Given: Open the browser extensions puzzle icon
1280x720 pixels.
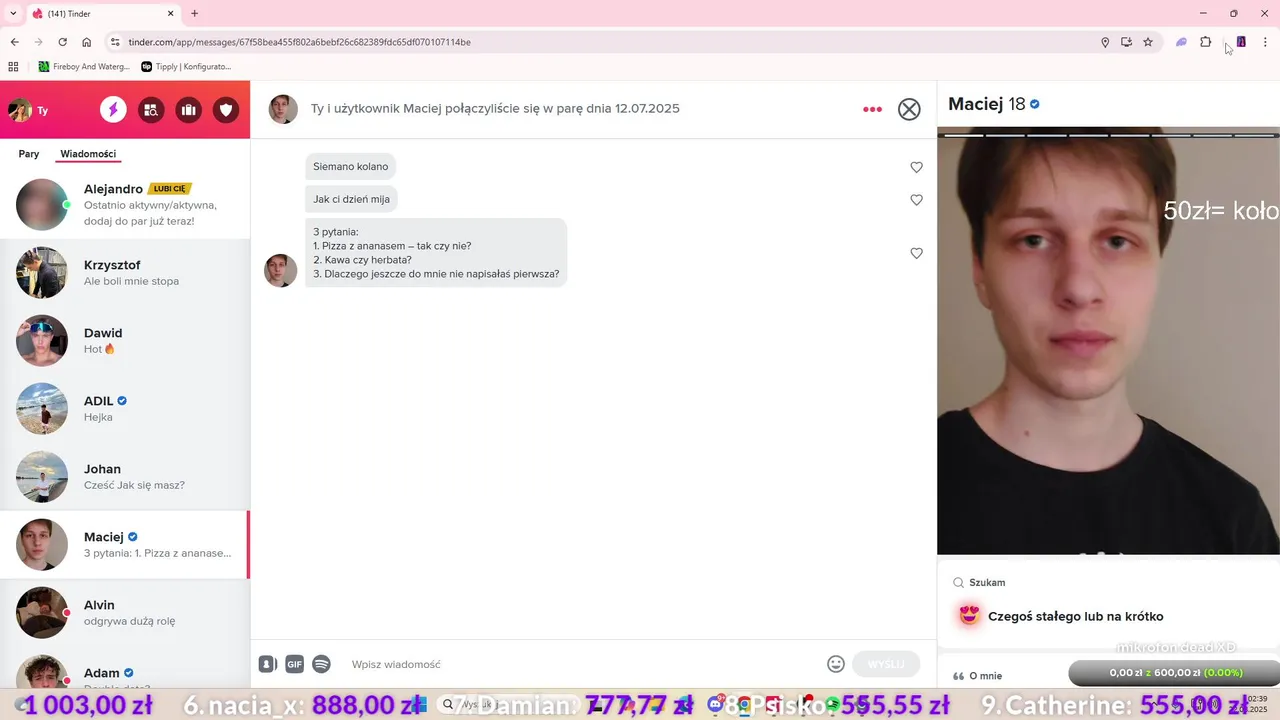Looking at the screenshot, I should [1205, 42].
